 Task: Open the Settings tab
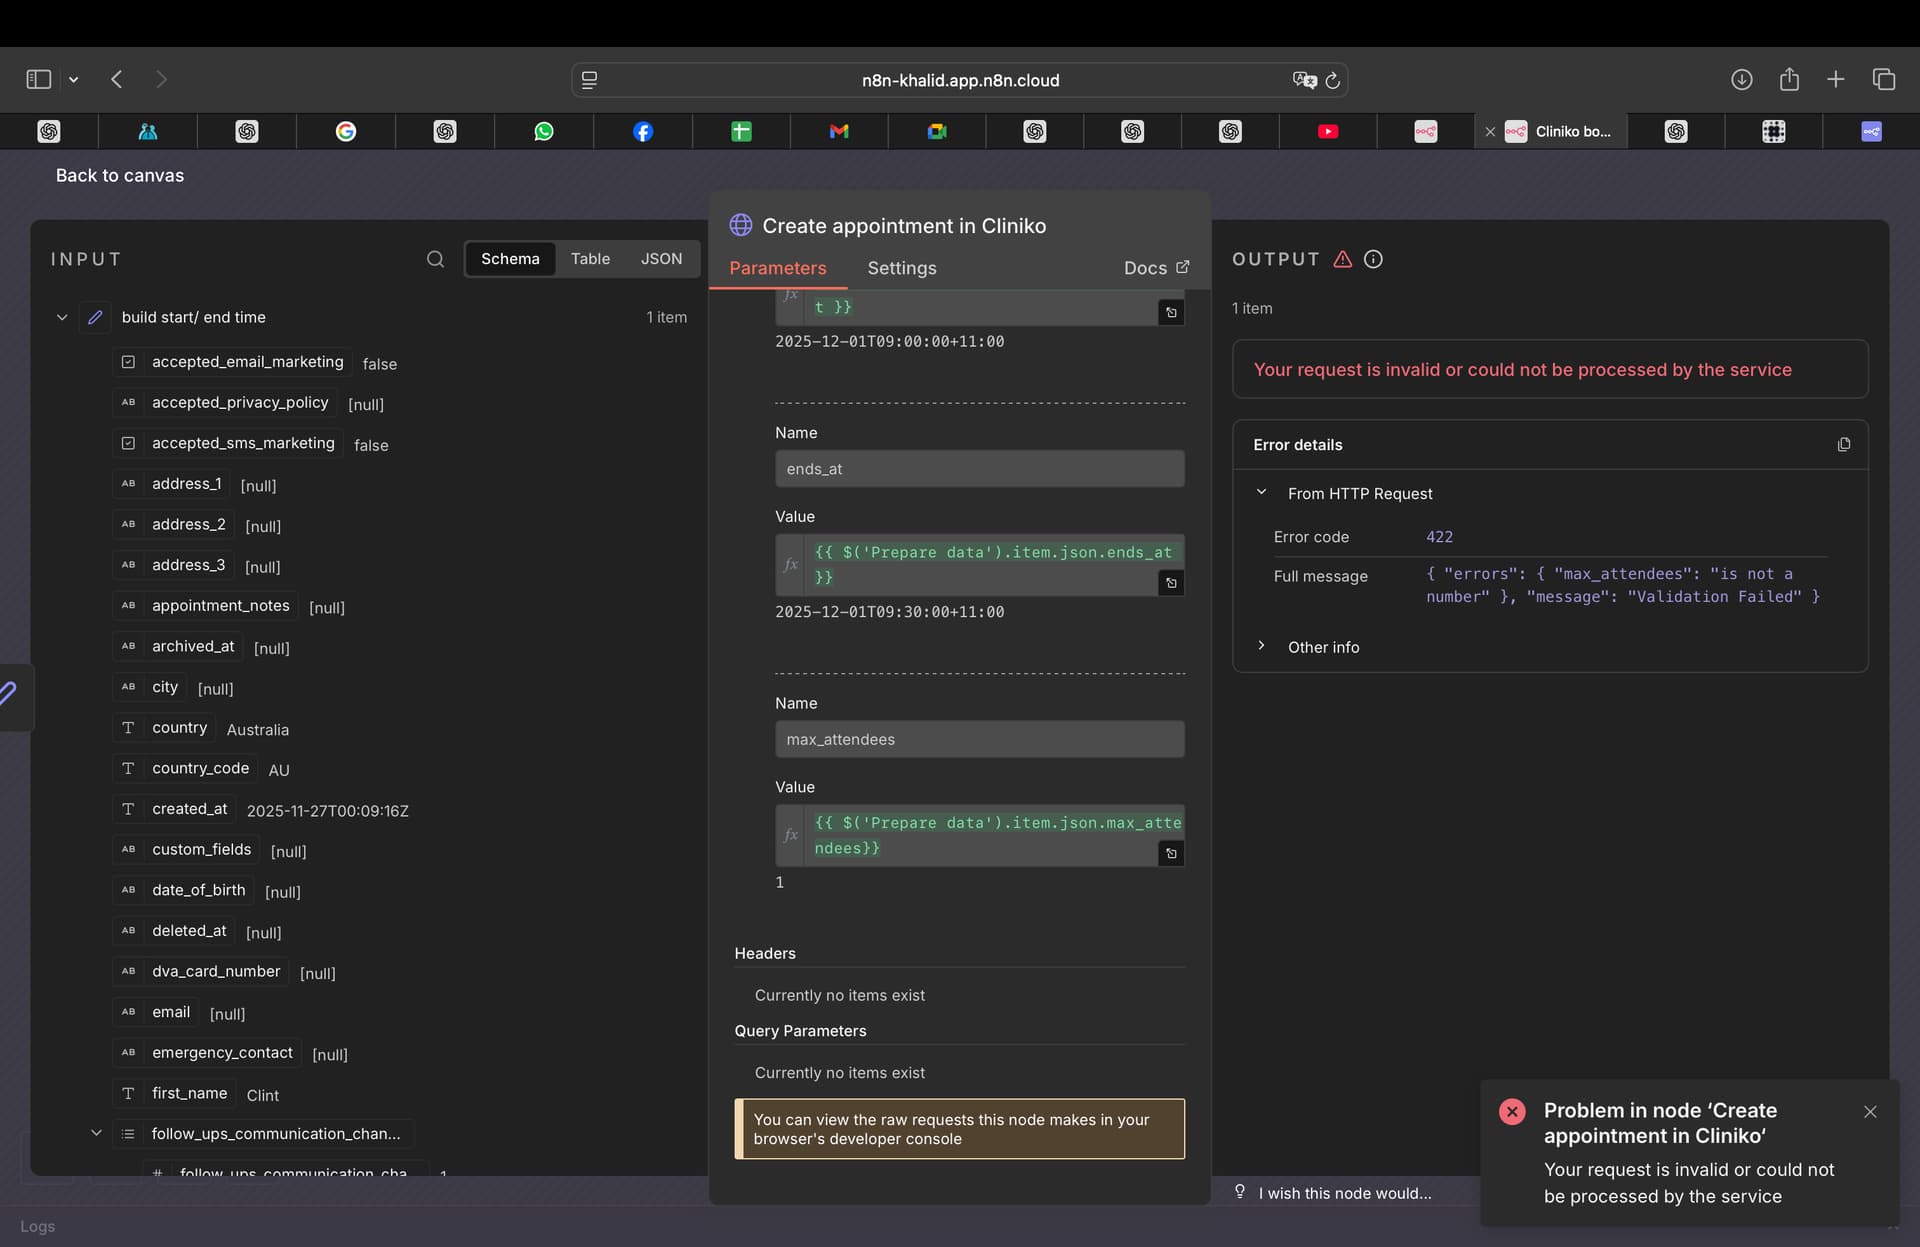click(901, 268)
